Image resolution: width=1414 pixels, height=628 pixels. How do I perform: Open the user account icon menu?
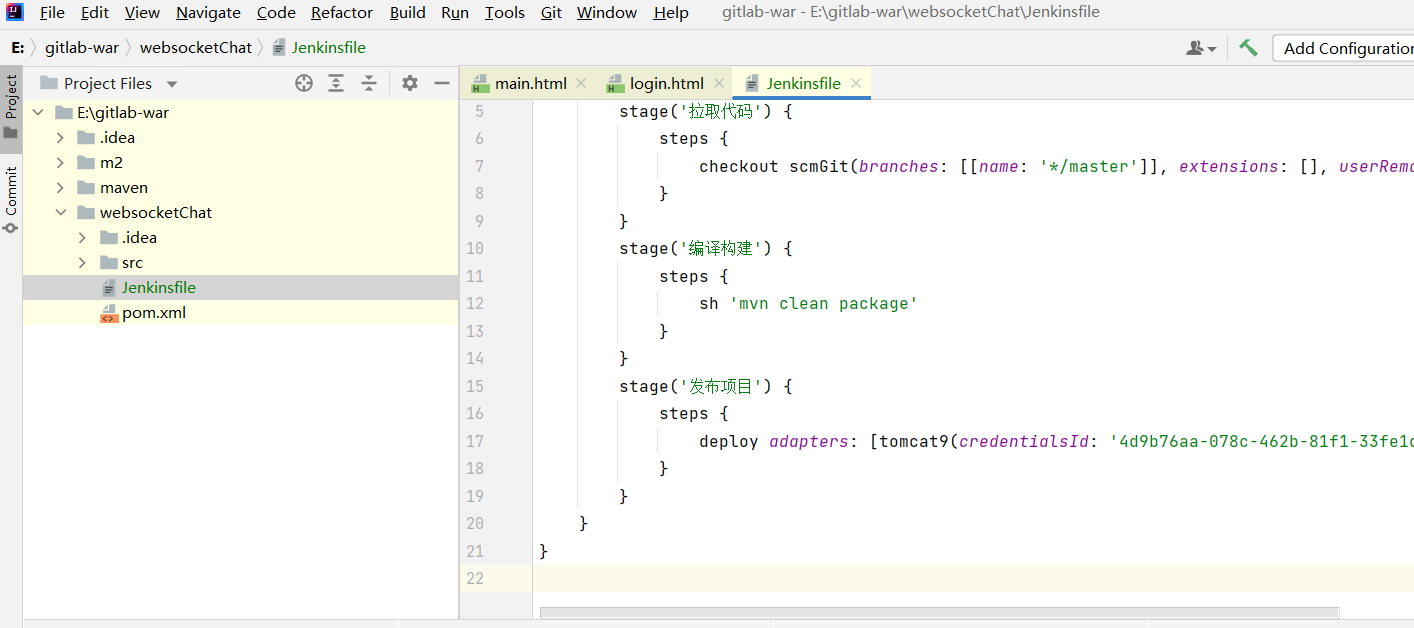(1200, 48)
